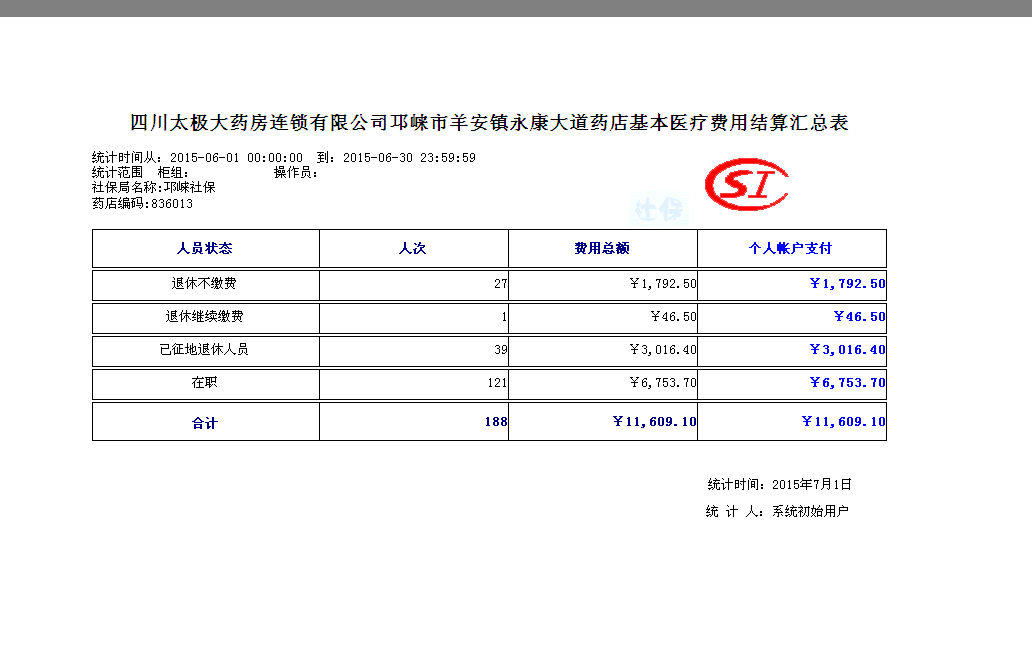Select the 在职 row label
Screen dimensions: 1032x669
coord(204,383)
